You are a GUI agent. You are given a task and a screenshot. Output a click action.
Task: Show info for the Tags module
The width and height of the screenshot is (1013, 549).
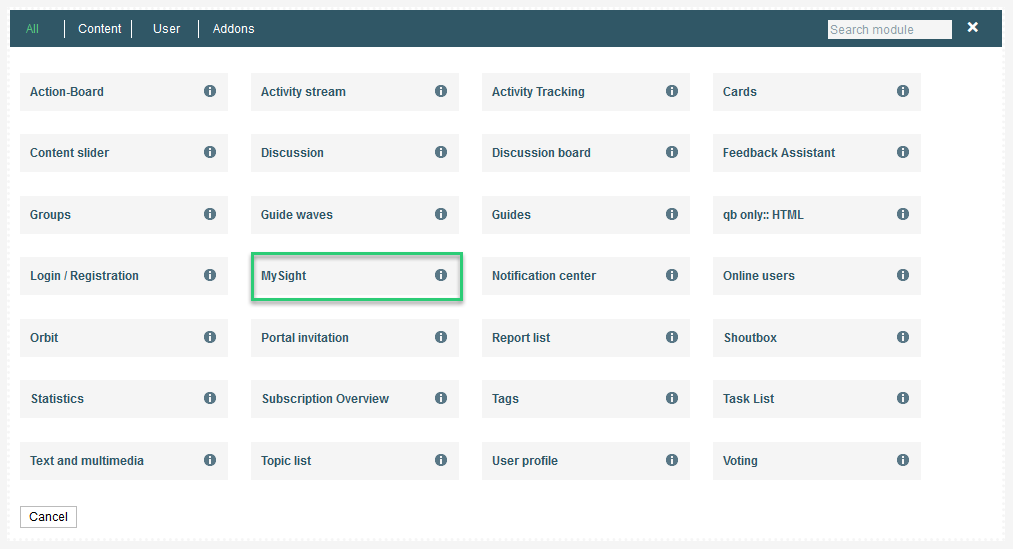point(672,398)
